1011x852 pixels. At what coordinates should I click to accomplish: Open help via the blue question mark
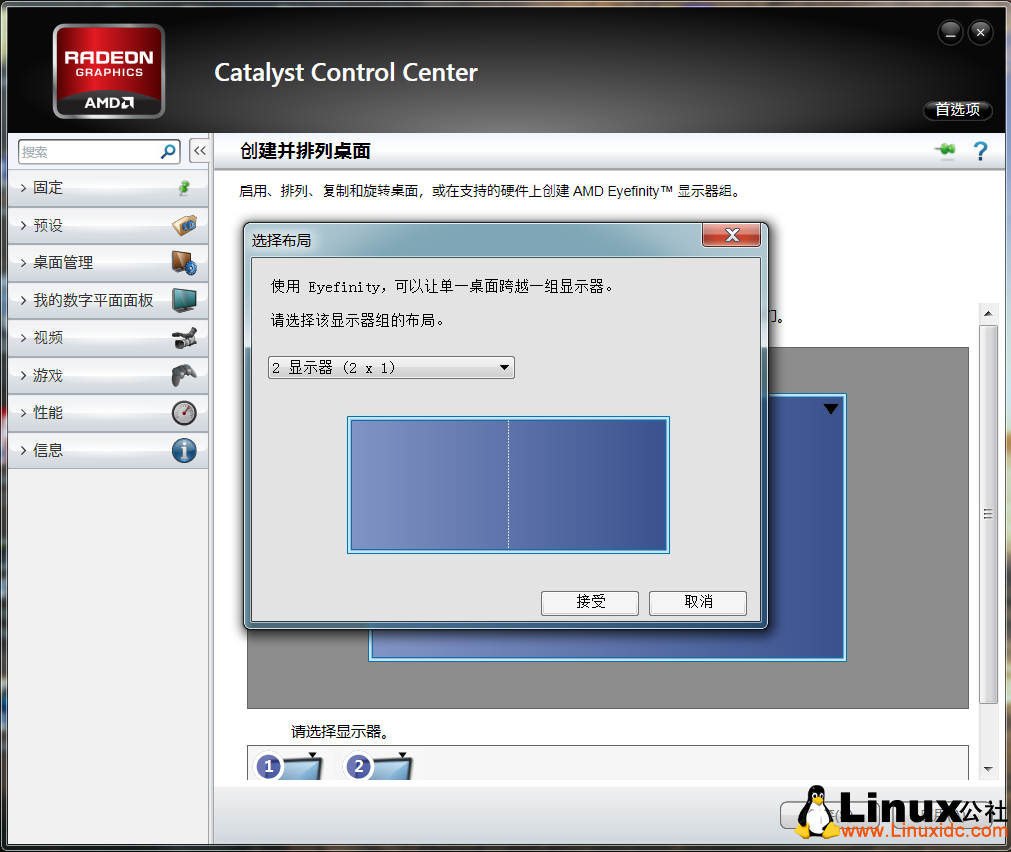(980, 151)
